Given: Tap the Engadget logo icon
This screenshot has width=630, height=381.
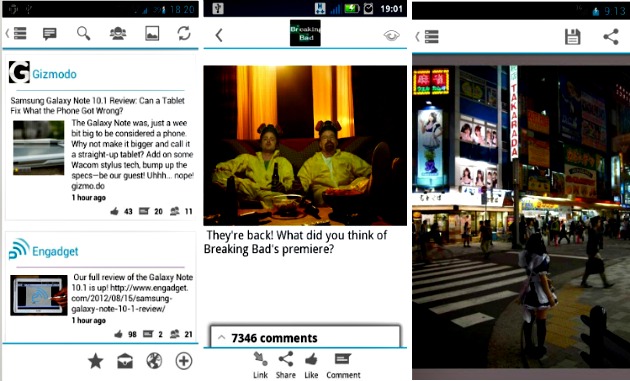Looking at the screenshot, I should pos(19,249).
